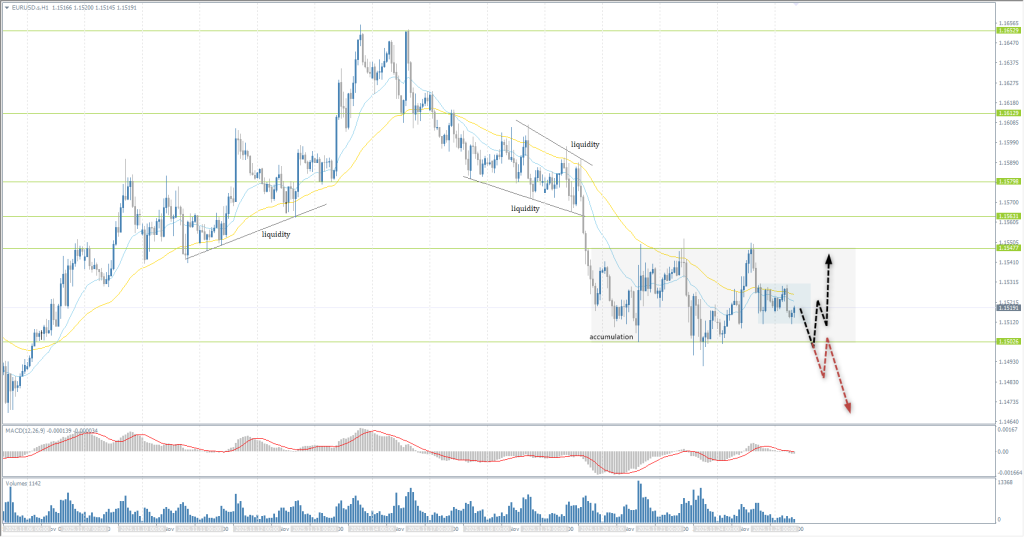
Task: Click the EURUSD.s,H1 chart title text
Action: [32, 8]
